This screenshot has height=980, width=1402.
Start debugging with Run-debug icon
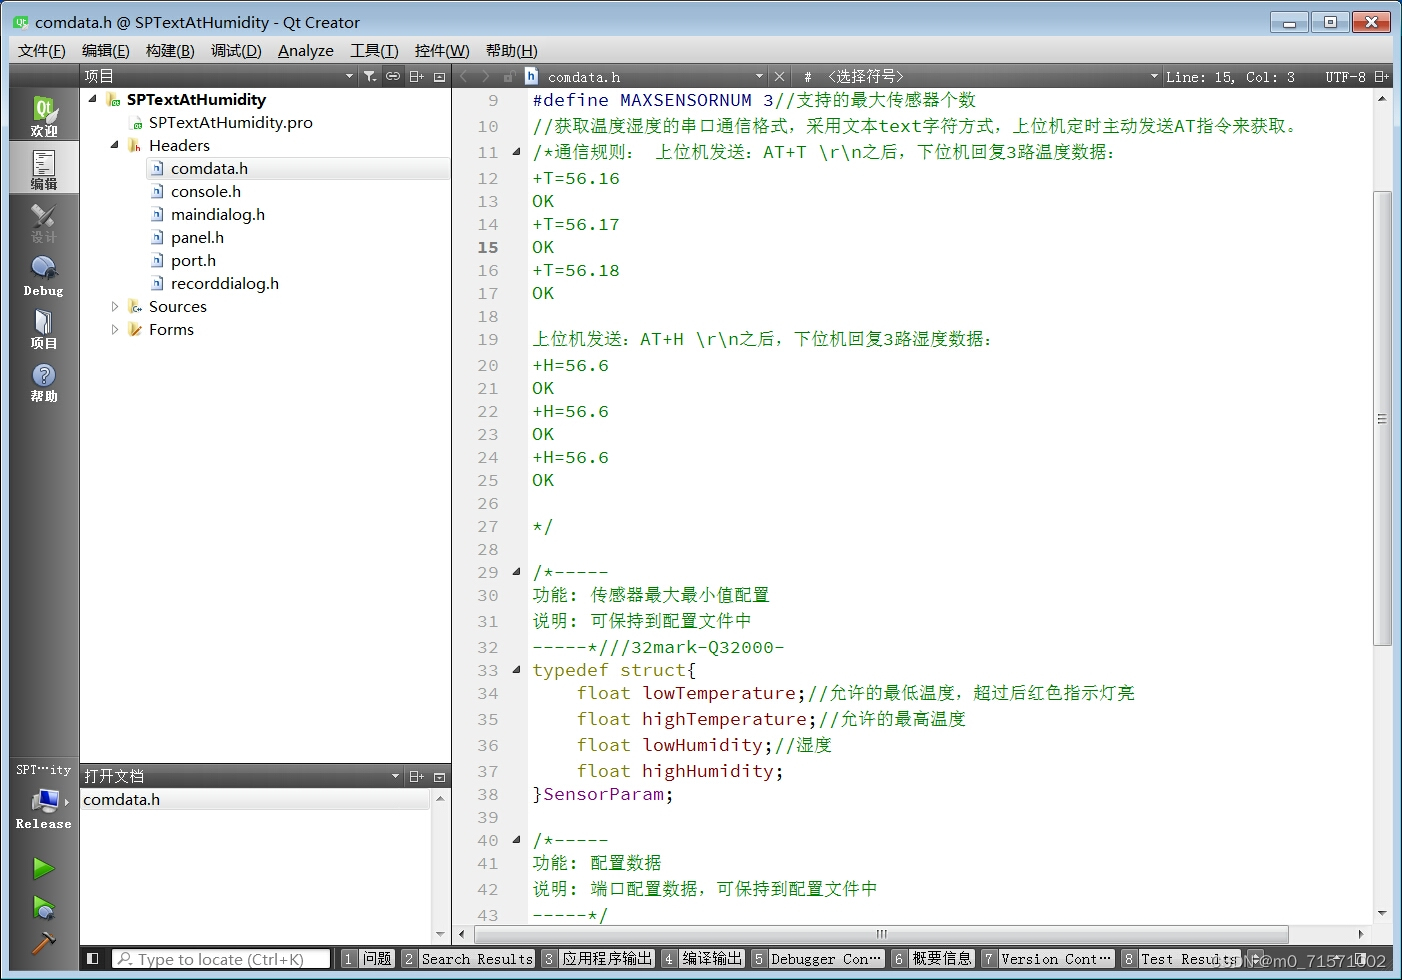(43, 907)
